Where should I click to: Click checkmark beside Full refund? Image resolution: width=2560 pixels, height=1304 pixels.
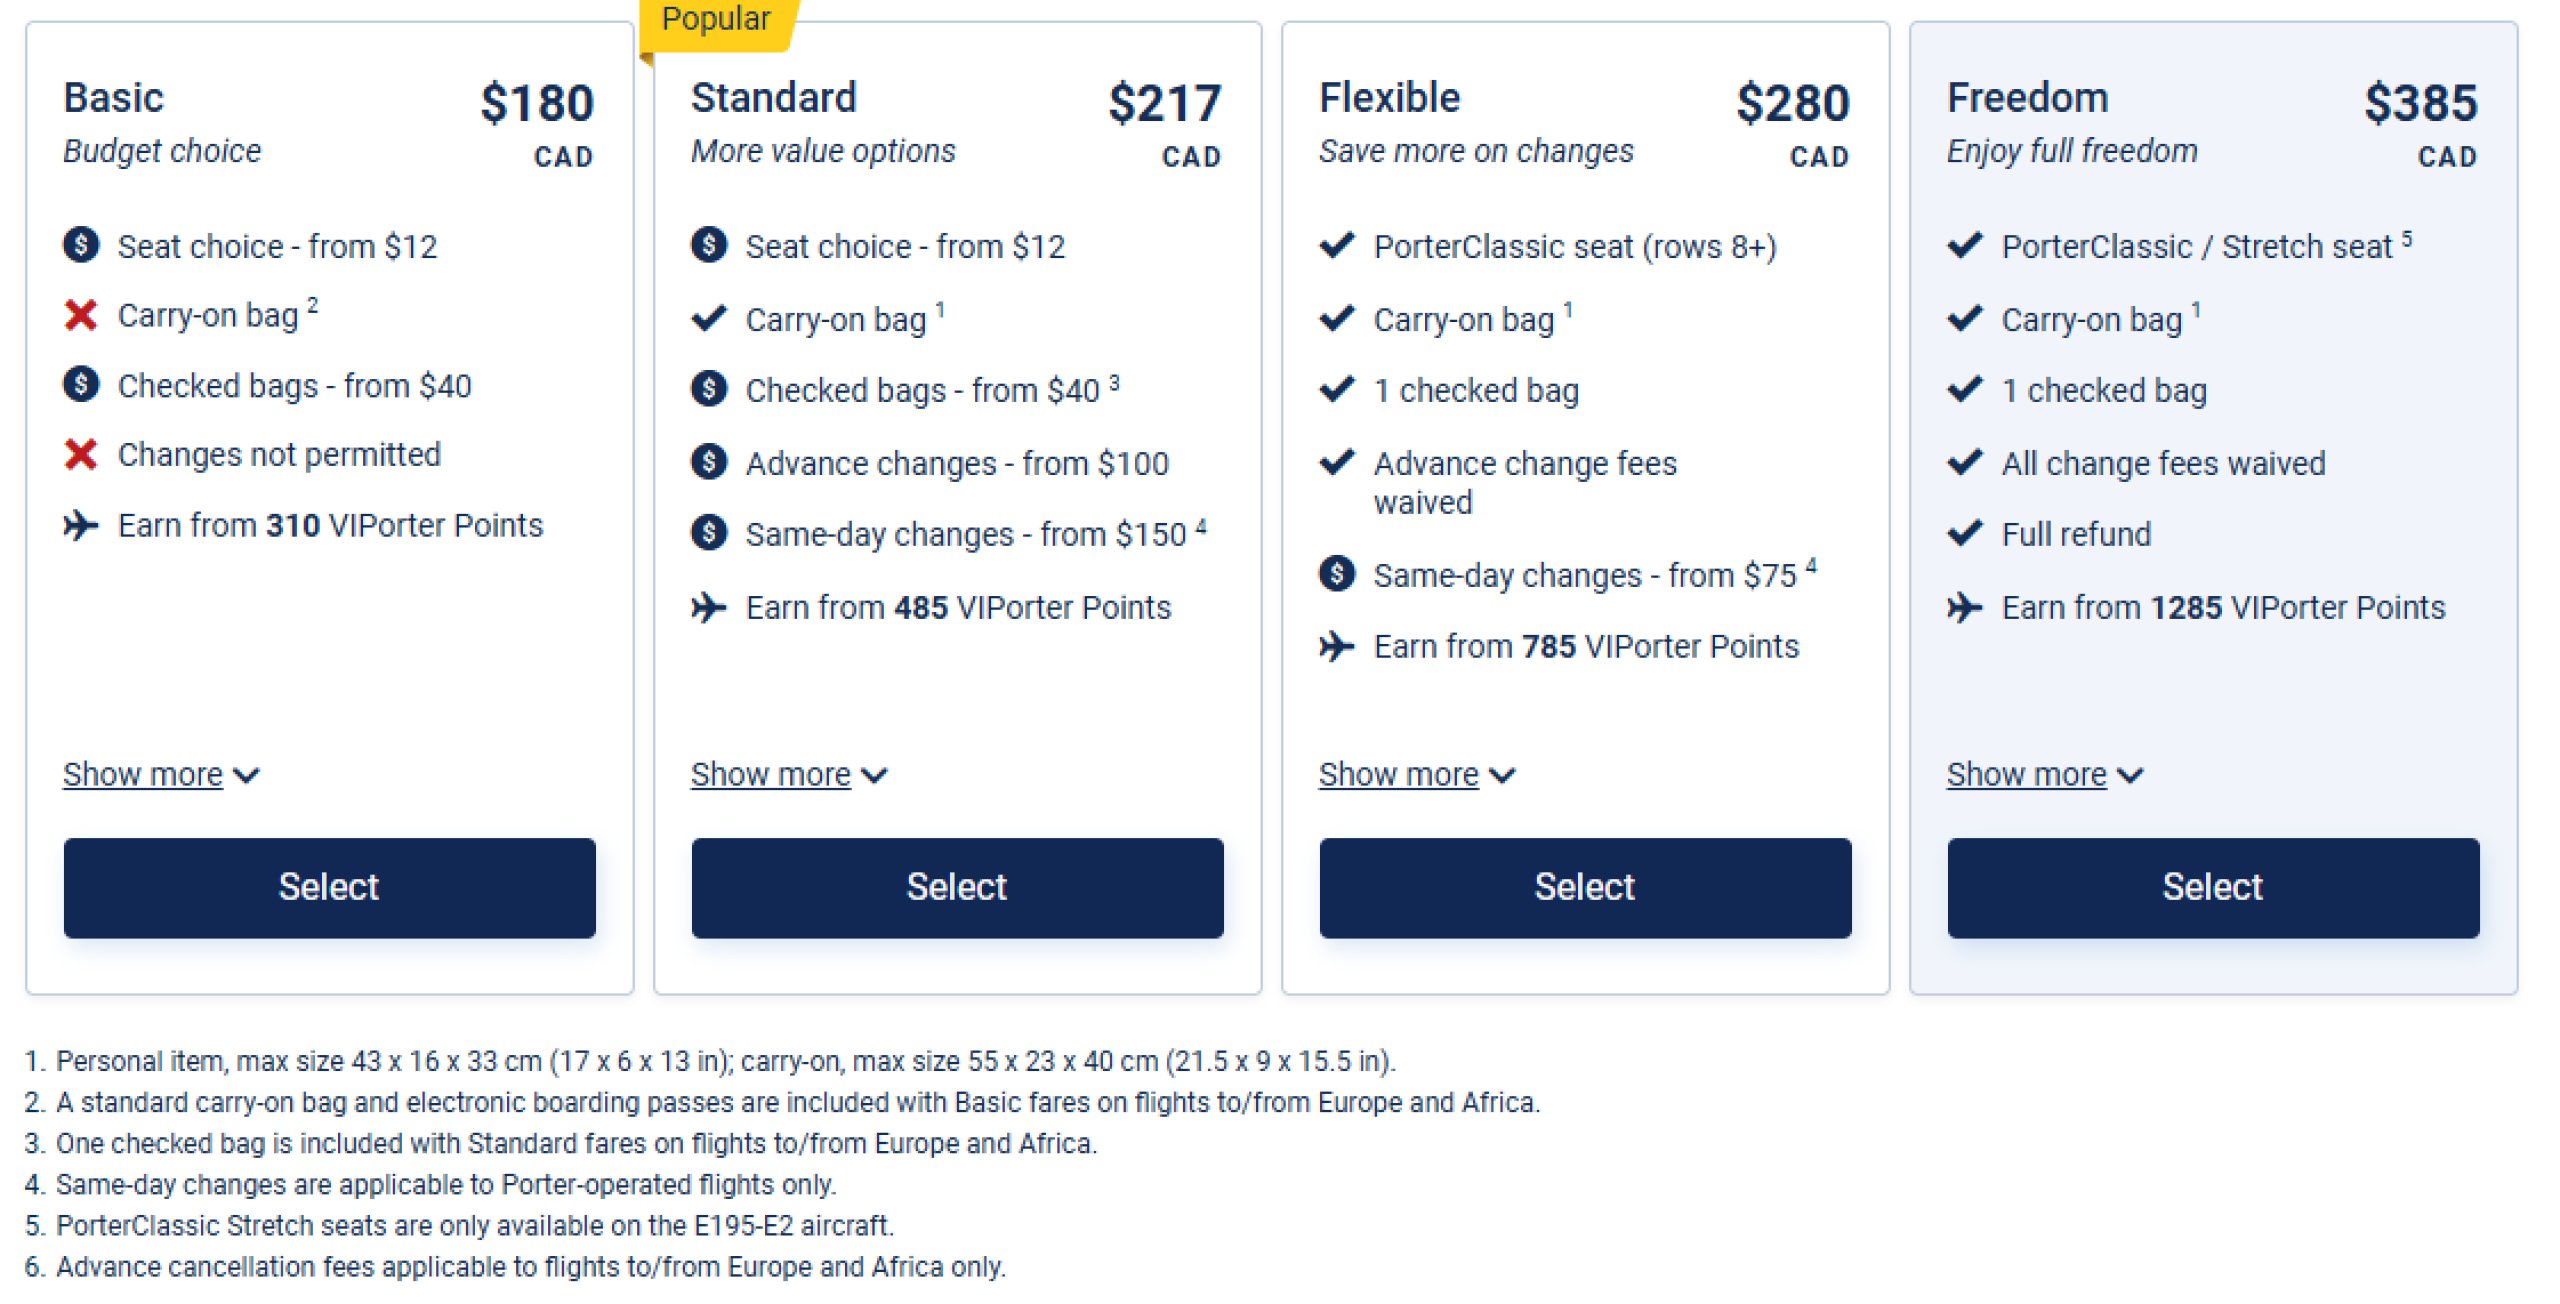click(1965, 533)
